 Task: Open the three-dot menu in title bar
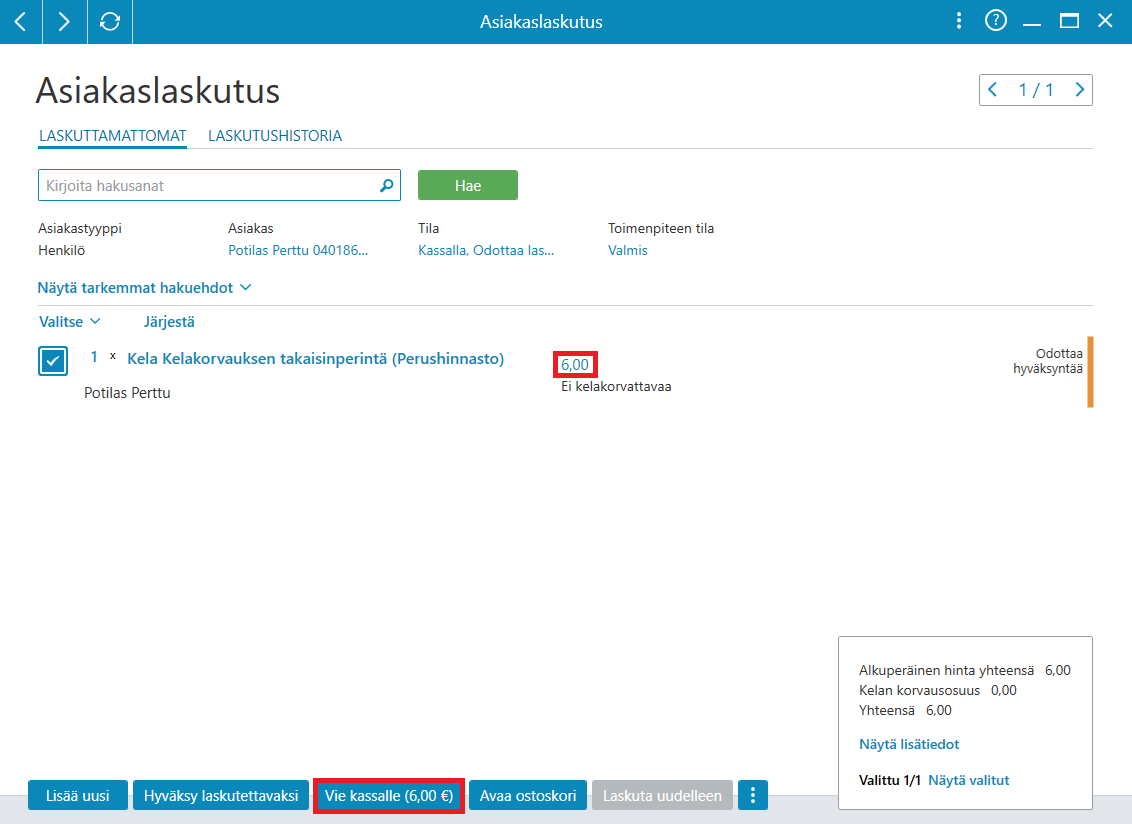click(x=959, y=21)
